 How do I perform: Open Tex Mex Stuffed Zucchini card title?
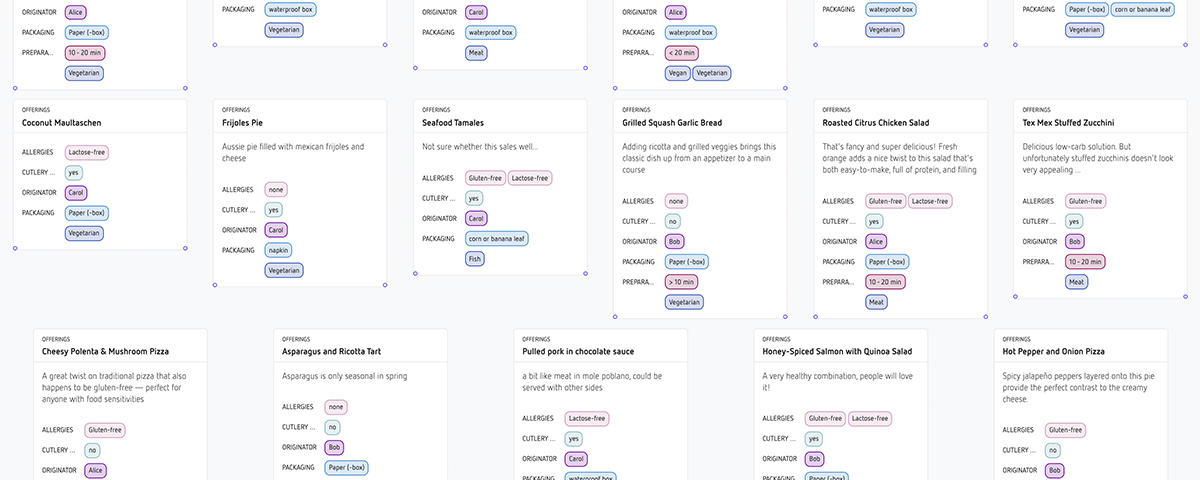click(1069, 123)
